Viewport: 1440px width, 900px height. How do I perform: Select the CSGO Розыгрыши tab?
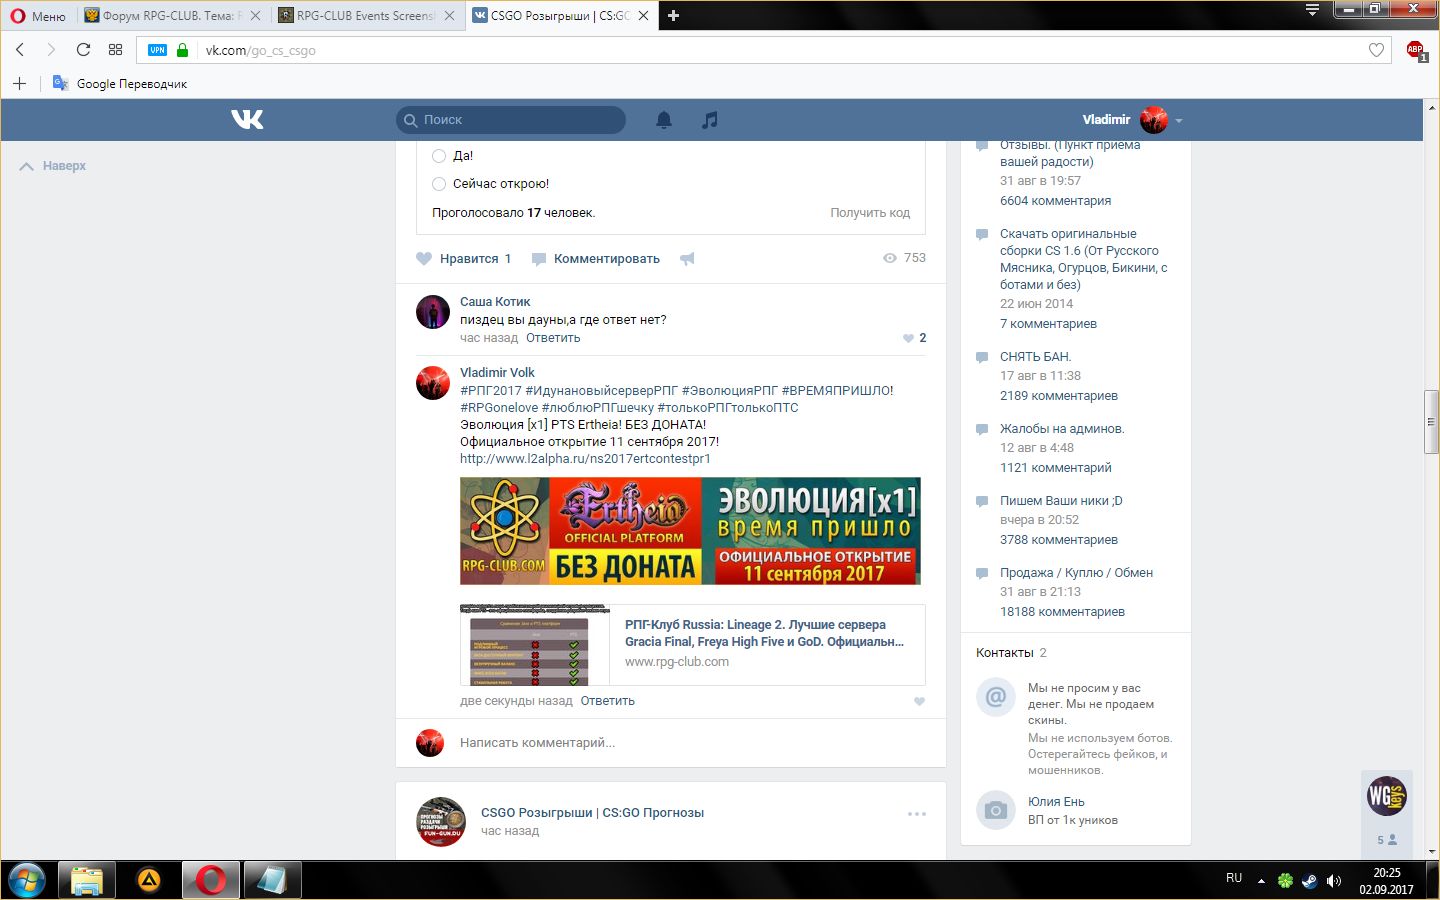[560, 16]
